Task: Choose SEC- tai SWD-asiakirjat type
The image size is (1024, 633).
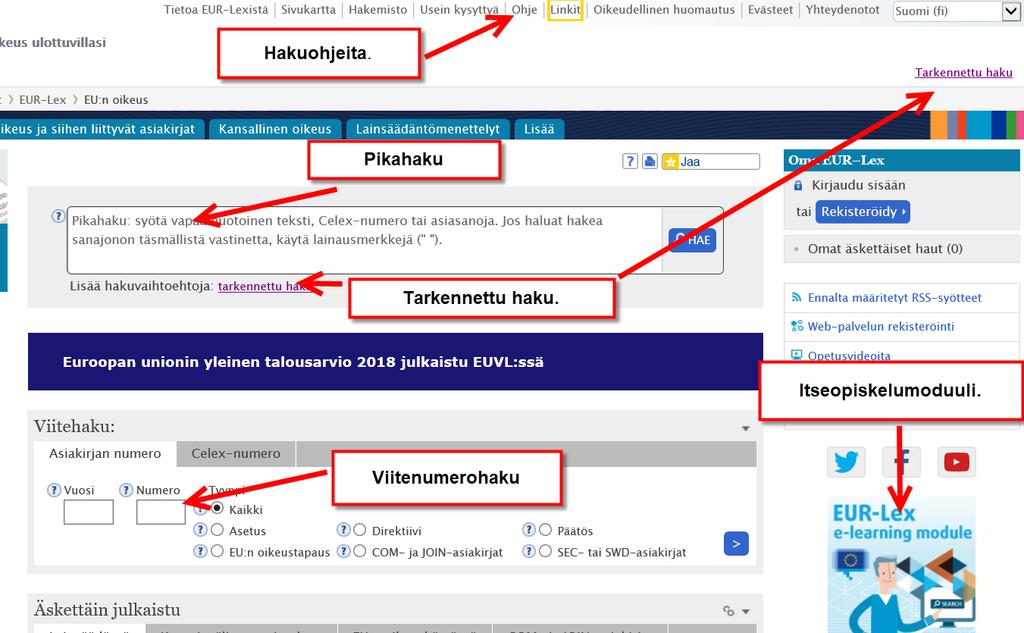Action: [545, 551]
